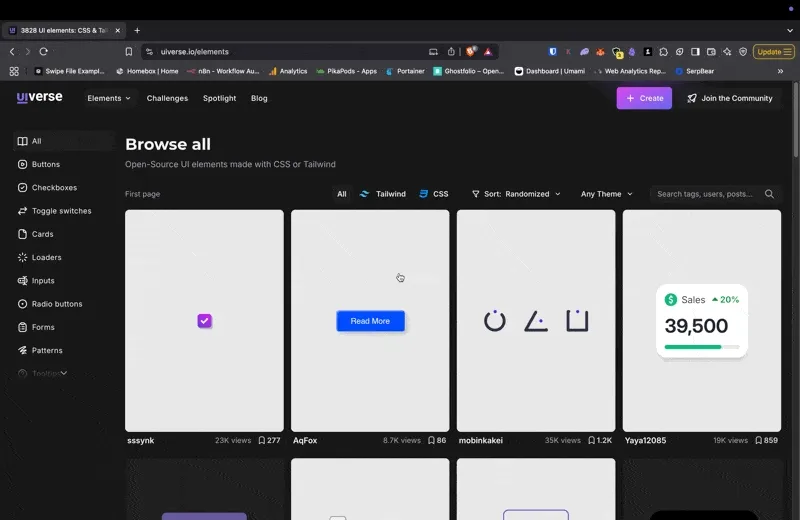Open the Bitwarden extension icon
This screenshot has height=520, width=800.
tap(553, 51)
